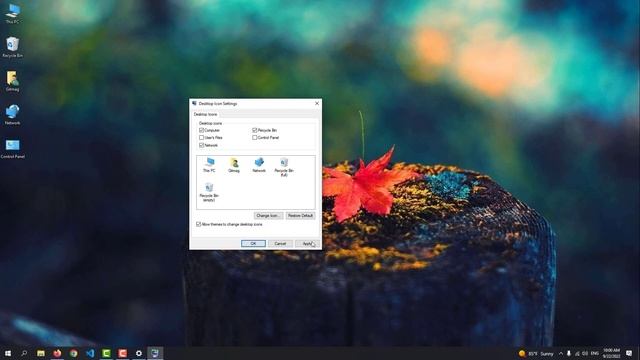Viewport: 640px width, 360px height.
Task: Select the Control Panel desktop shortcut
Action: [13, 149]
